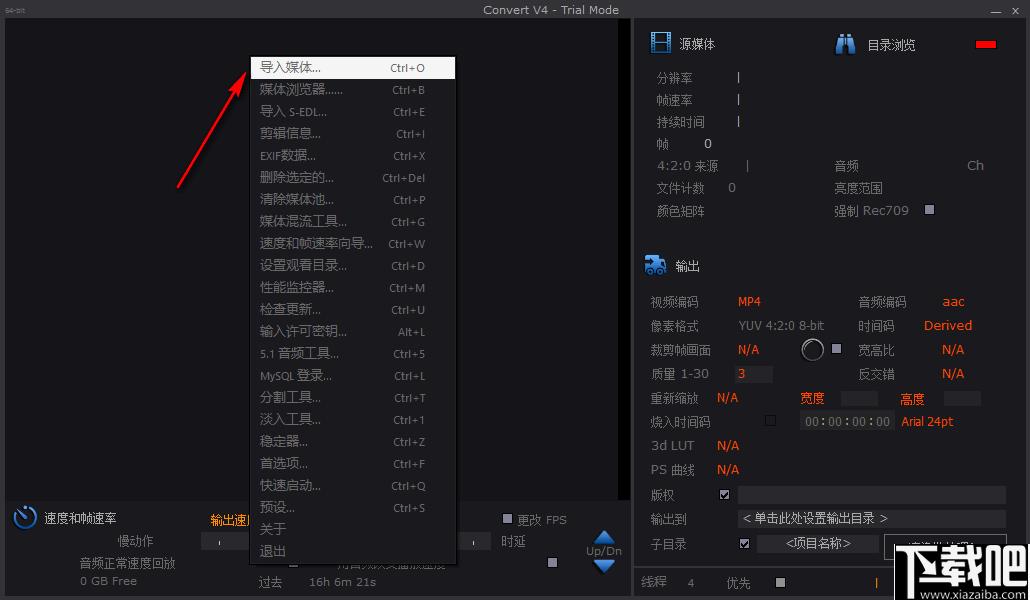1030x600 pixels.
Task: Open 淡入工具... menu item
Action: (x=353, y=419)
